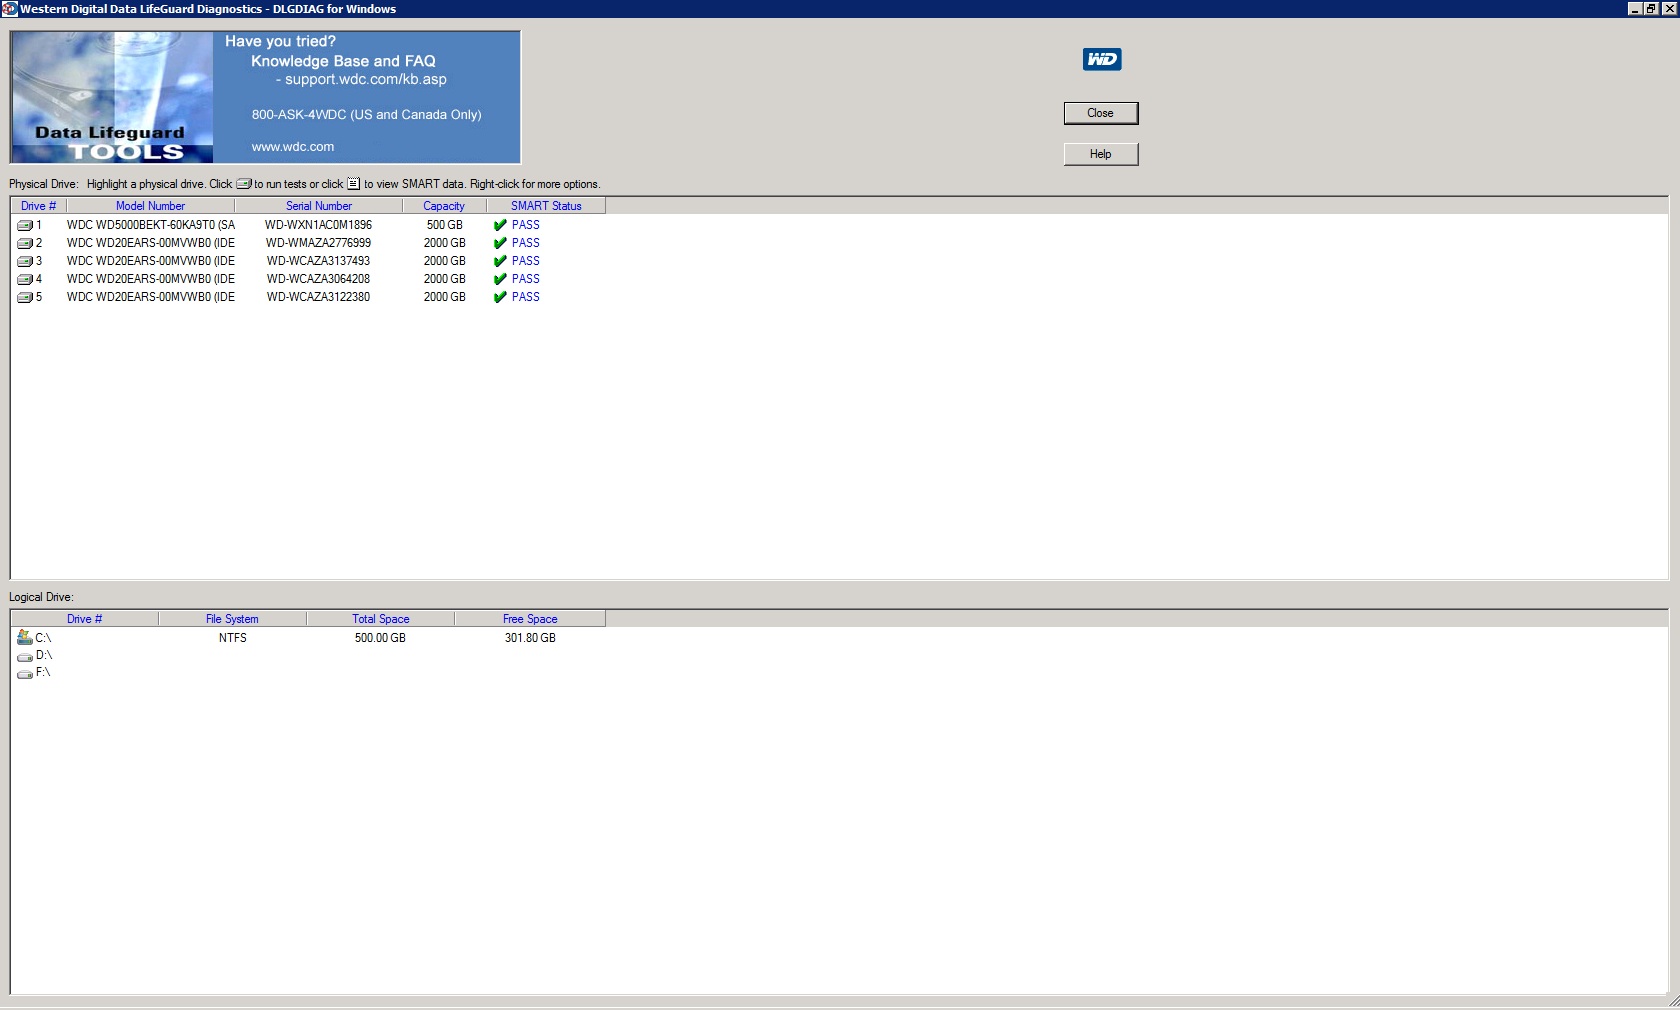Click serial number WD-WMAZA2776999
Screen dimensions: 1680x1010
coord(318,243)
